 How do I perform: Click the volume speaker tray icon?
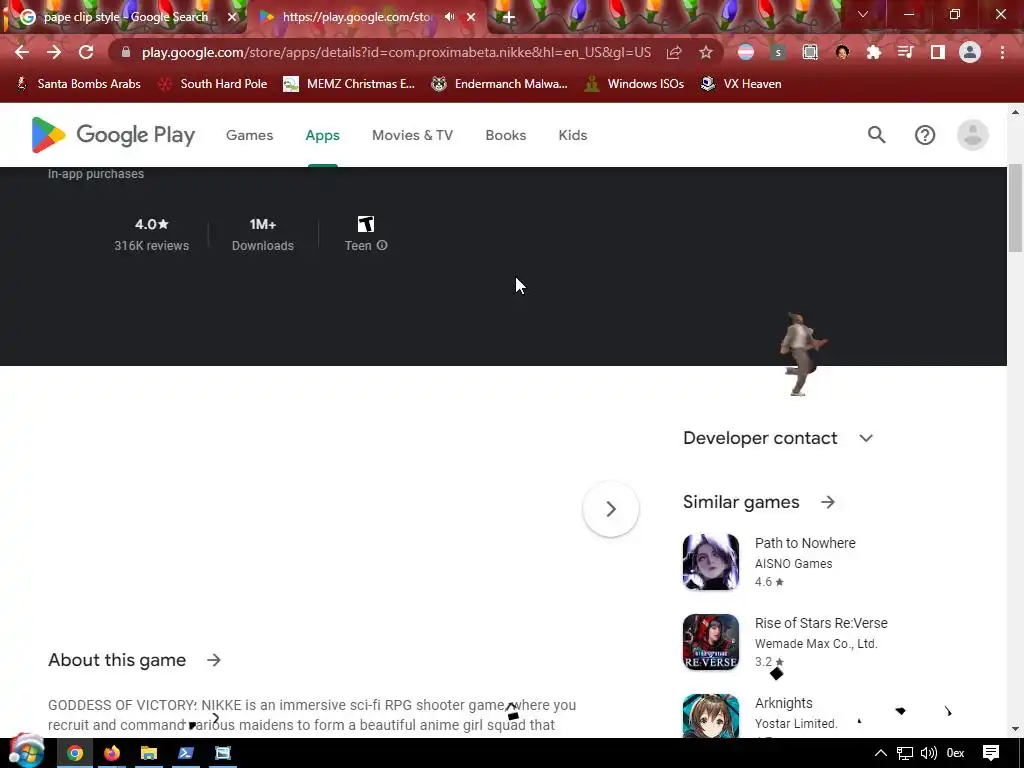929,754
